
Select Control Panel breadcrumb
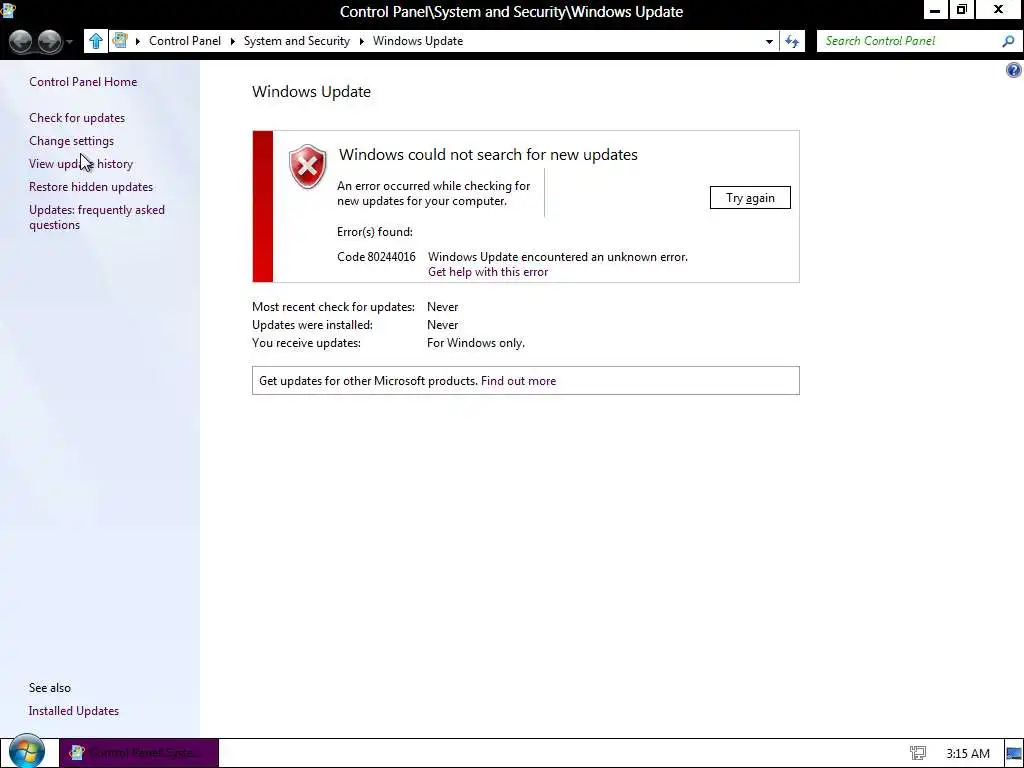(185, 40)
